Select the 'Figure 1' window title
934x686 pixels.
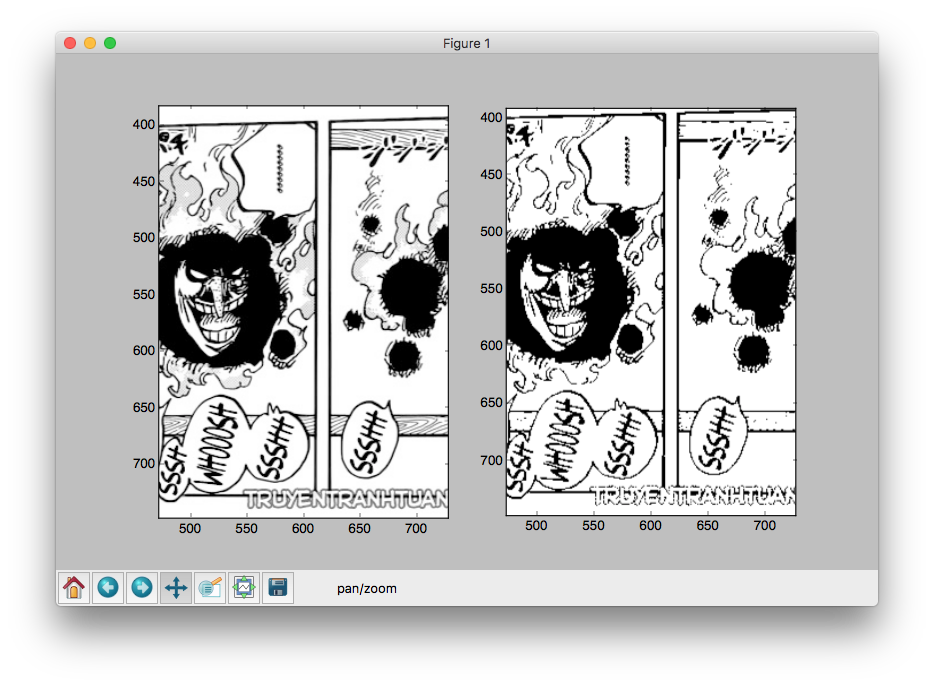point(466,43)
